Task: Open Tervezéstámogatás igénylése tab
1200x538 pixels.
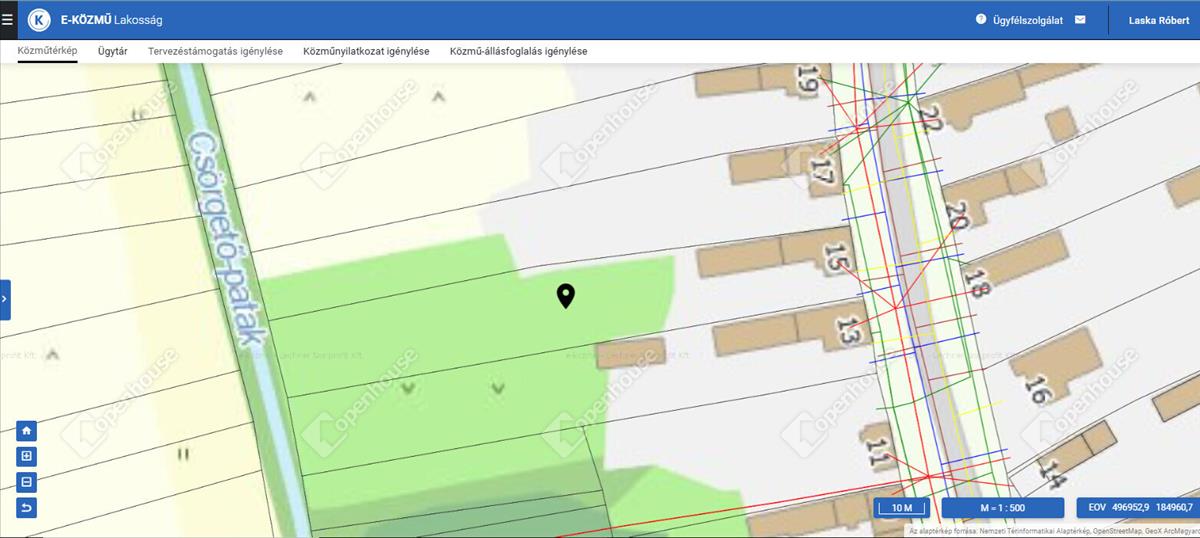Action: click(215, 51)
